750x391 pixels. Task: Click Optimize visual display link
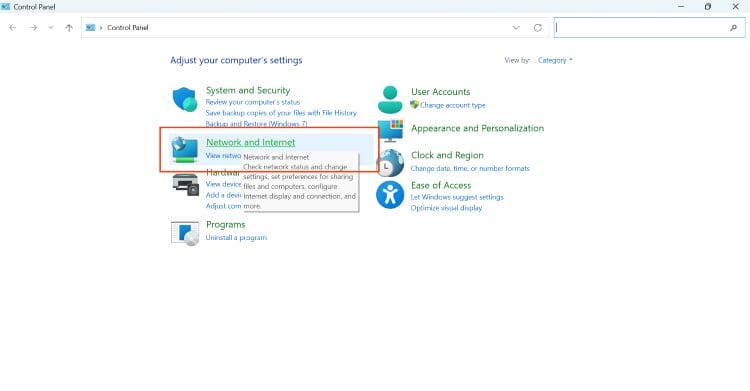(446, 208)
